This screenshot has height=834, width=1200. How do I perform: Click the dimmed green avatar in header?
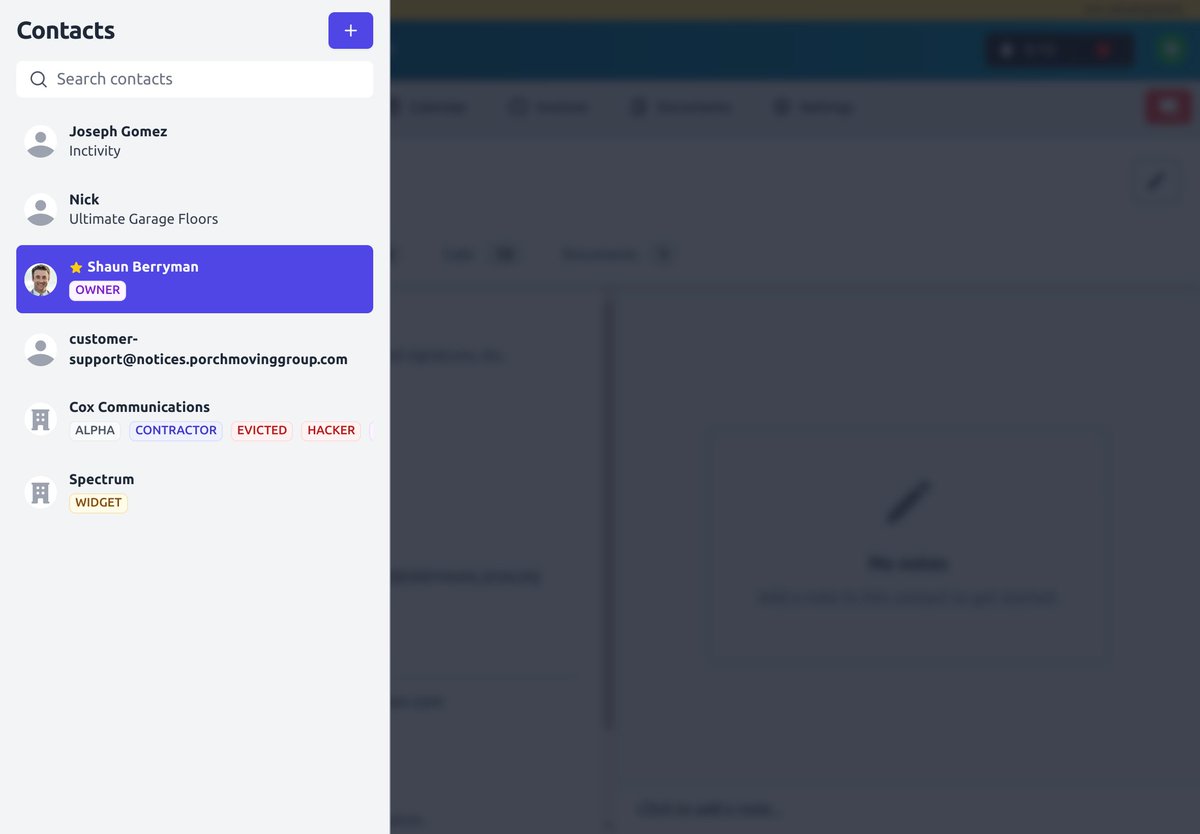pos(1171,50)
